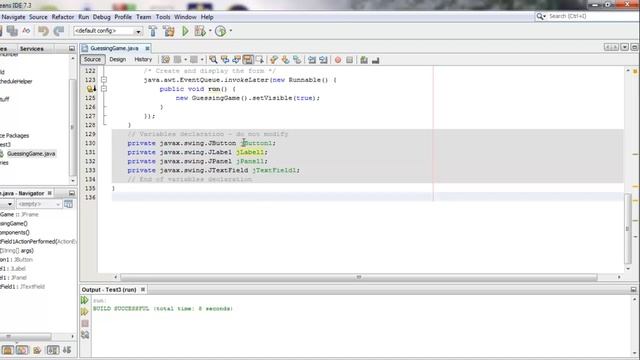Re-run the build from the Output panel
The height and width of the screenshot is (360, 640).
tap(84, 300)
